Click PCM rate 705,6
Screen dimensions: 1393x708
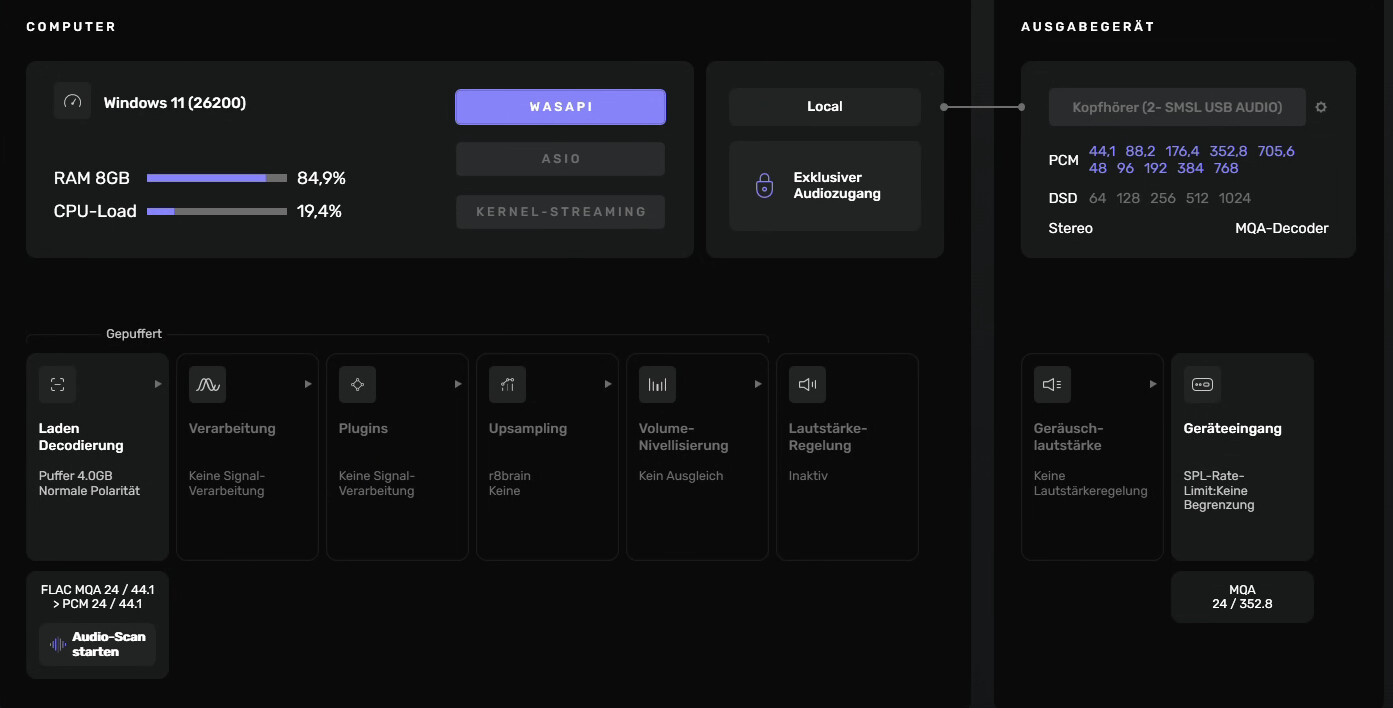pyautogui.click(x=1276, y=151)
